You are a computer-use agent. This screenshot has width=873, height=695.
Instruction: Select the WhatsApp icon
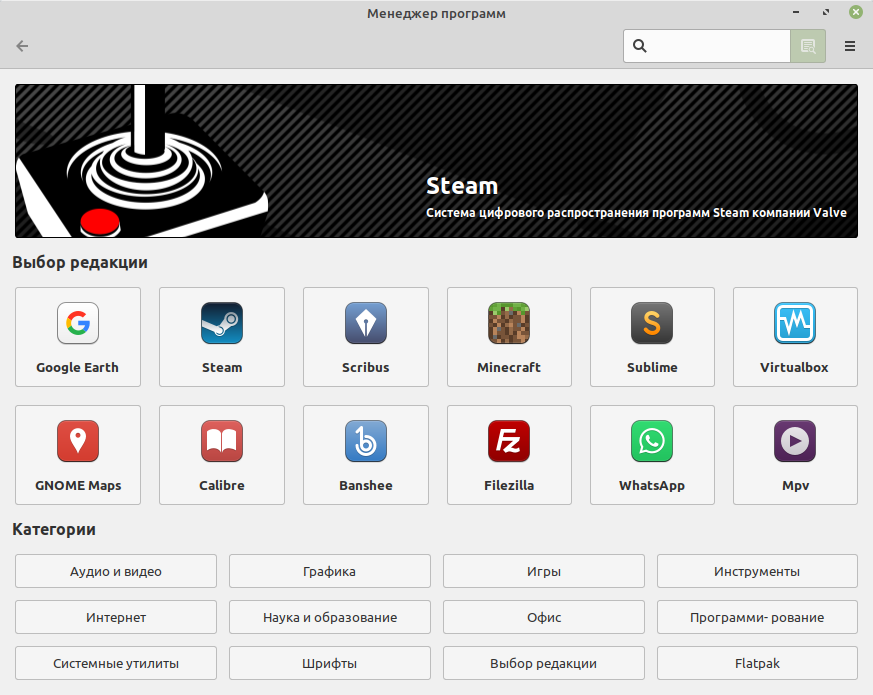652,441
